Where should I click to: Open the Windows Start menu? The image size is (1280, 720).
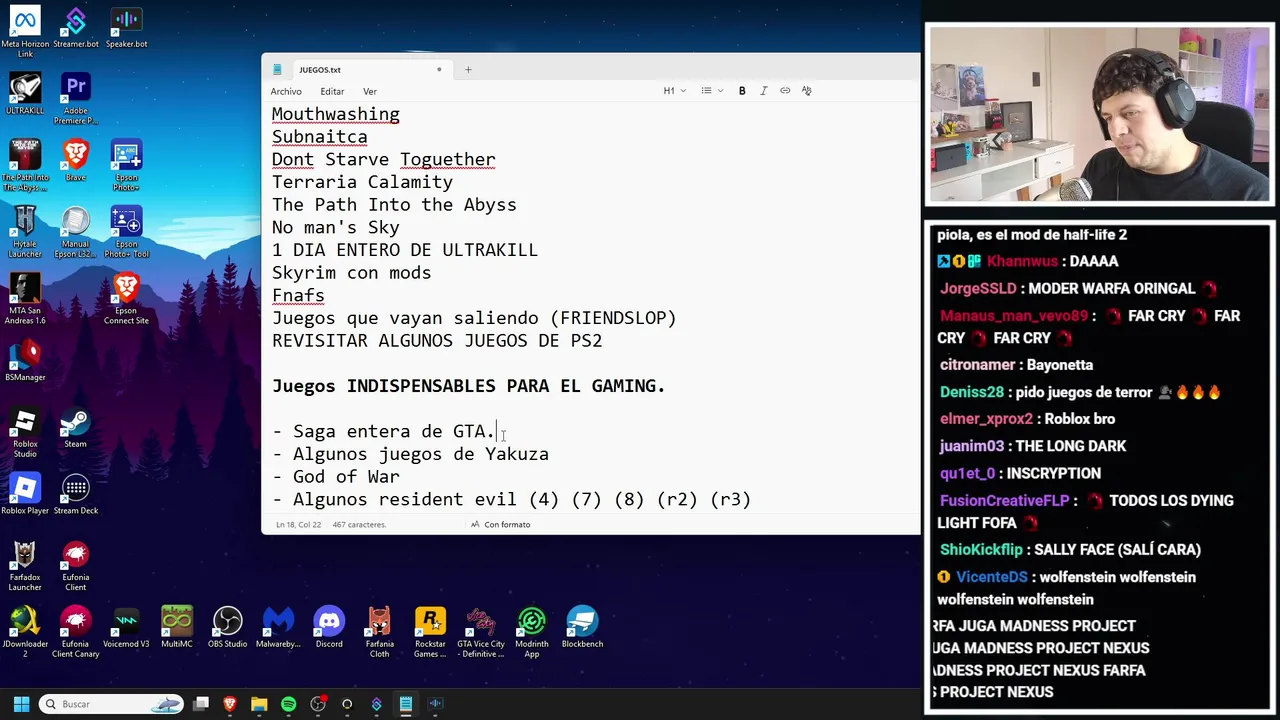pyautogui.click(x=21, y=704)
